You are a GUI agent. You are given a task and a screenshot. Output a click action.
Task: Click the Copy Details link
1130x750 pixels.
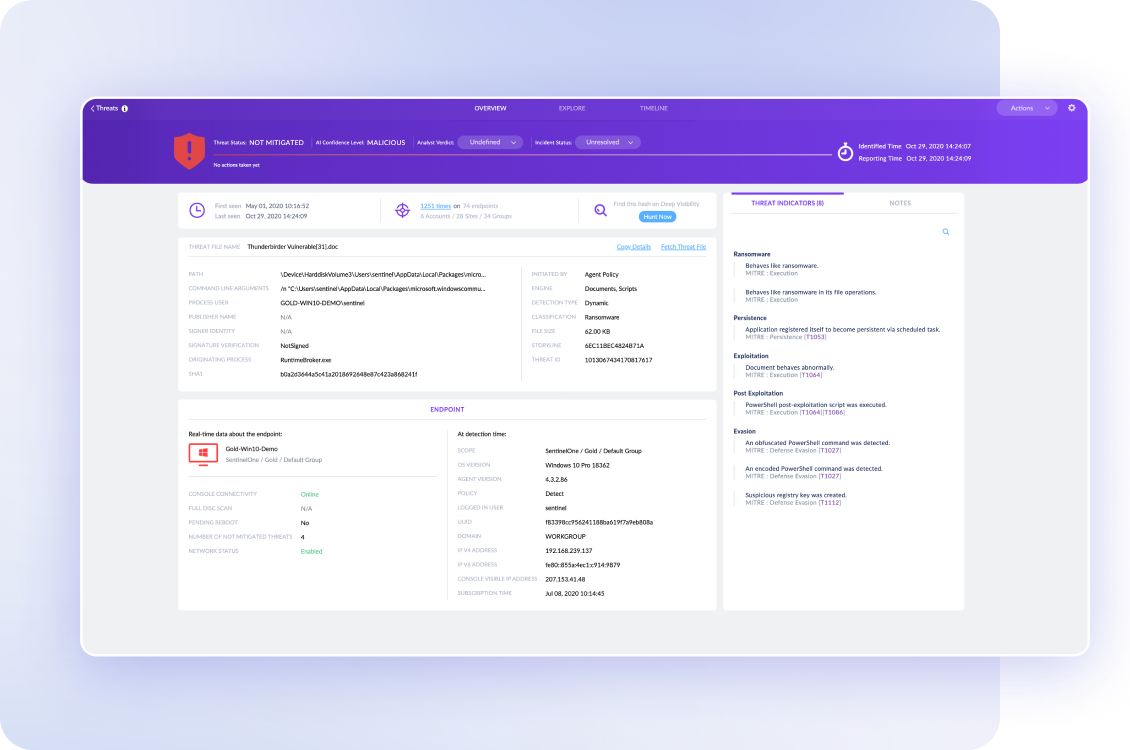(633, 246)
